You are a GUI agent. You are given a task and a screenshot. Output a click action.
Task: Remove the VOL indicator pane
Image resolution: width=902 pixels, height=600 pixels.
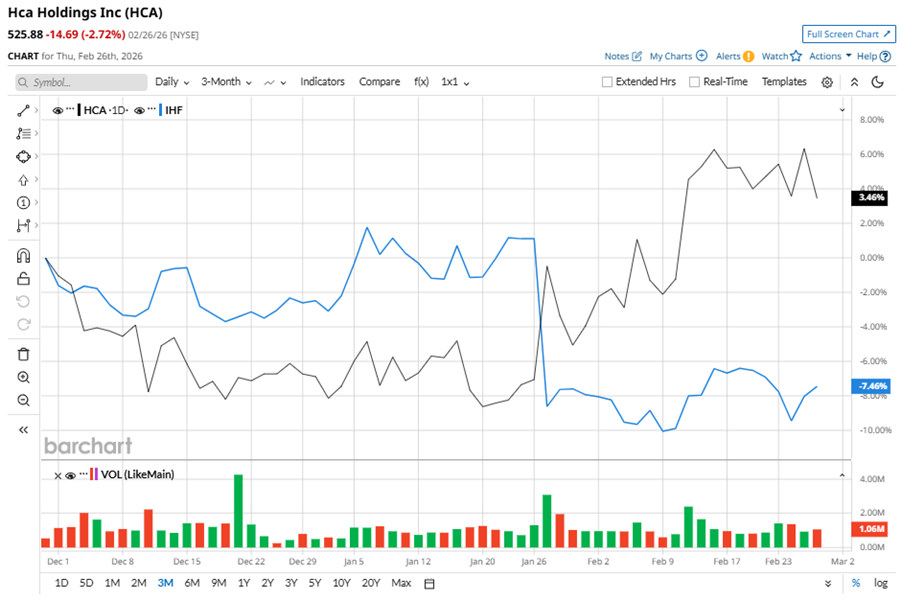(x=58, y=476)
